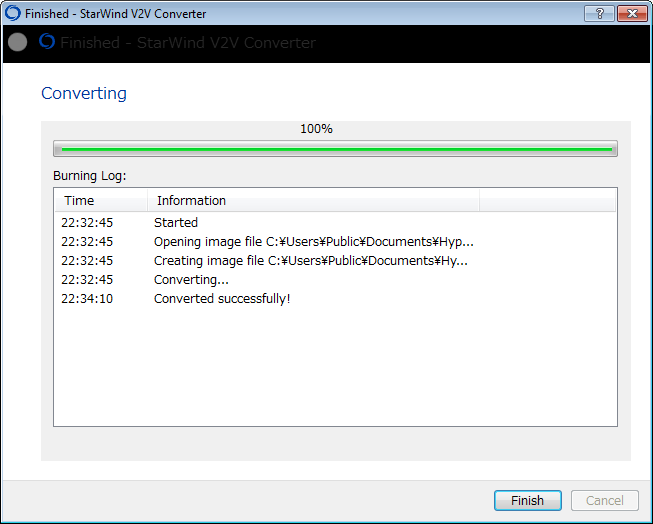The image size is (653, 524).
Task: Click the grey back circle button
Action: 17,43
